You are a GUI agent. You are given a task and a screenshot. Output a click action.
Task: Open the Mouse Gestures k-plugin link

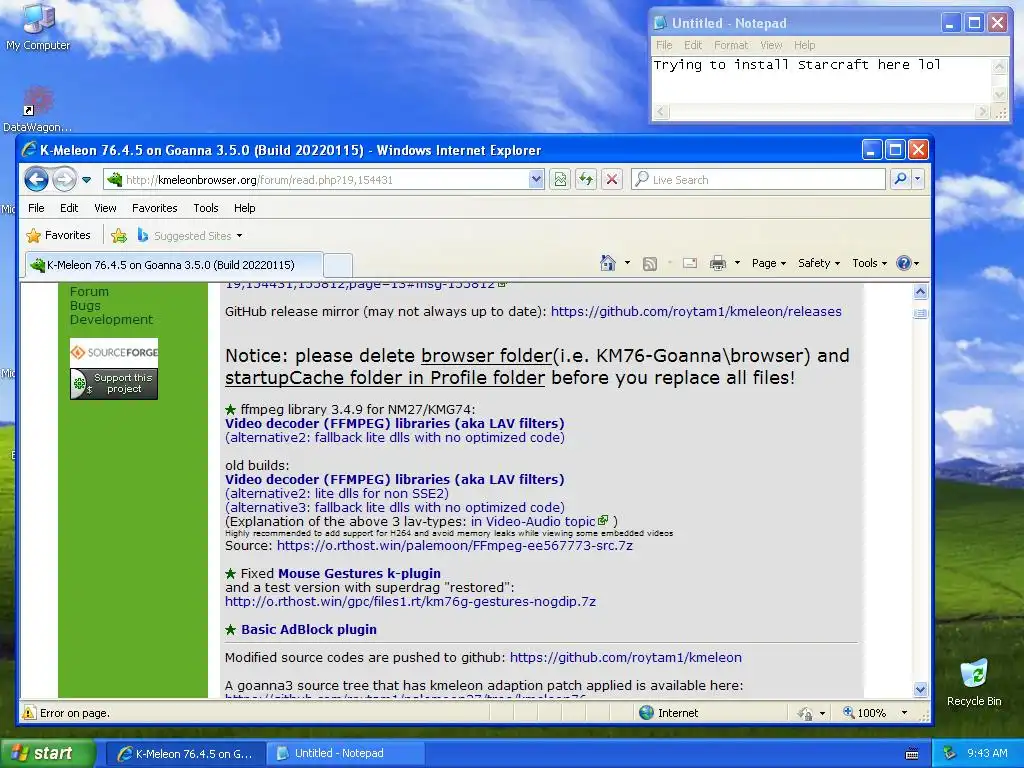pos(359,573)
